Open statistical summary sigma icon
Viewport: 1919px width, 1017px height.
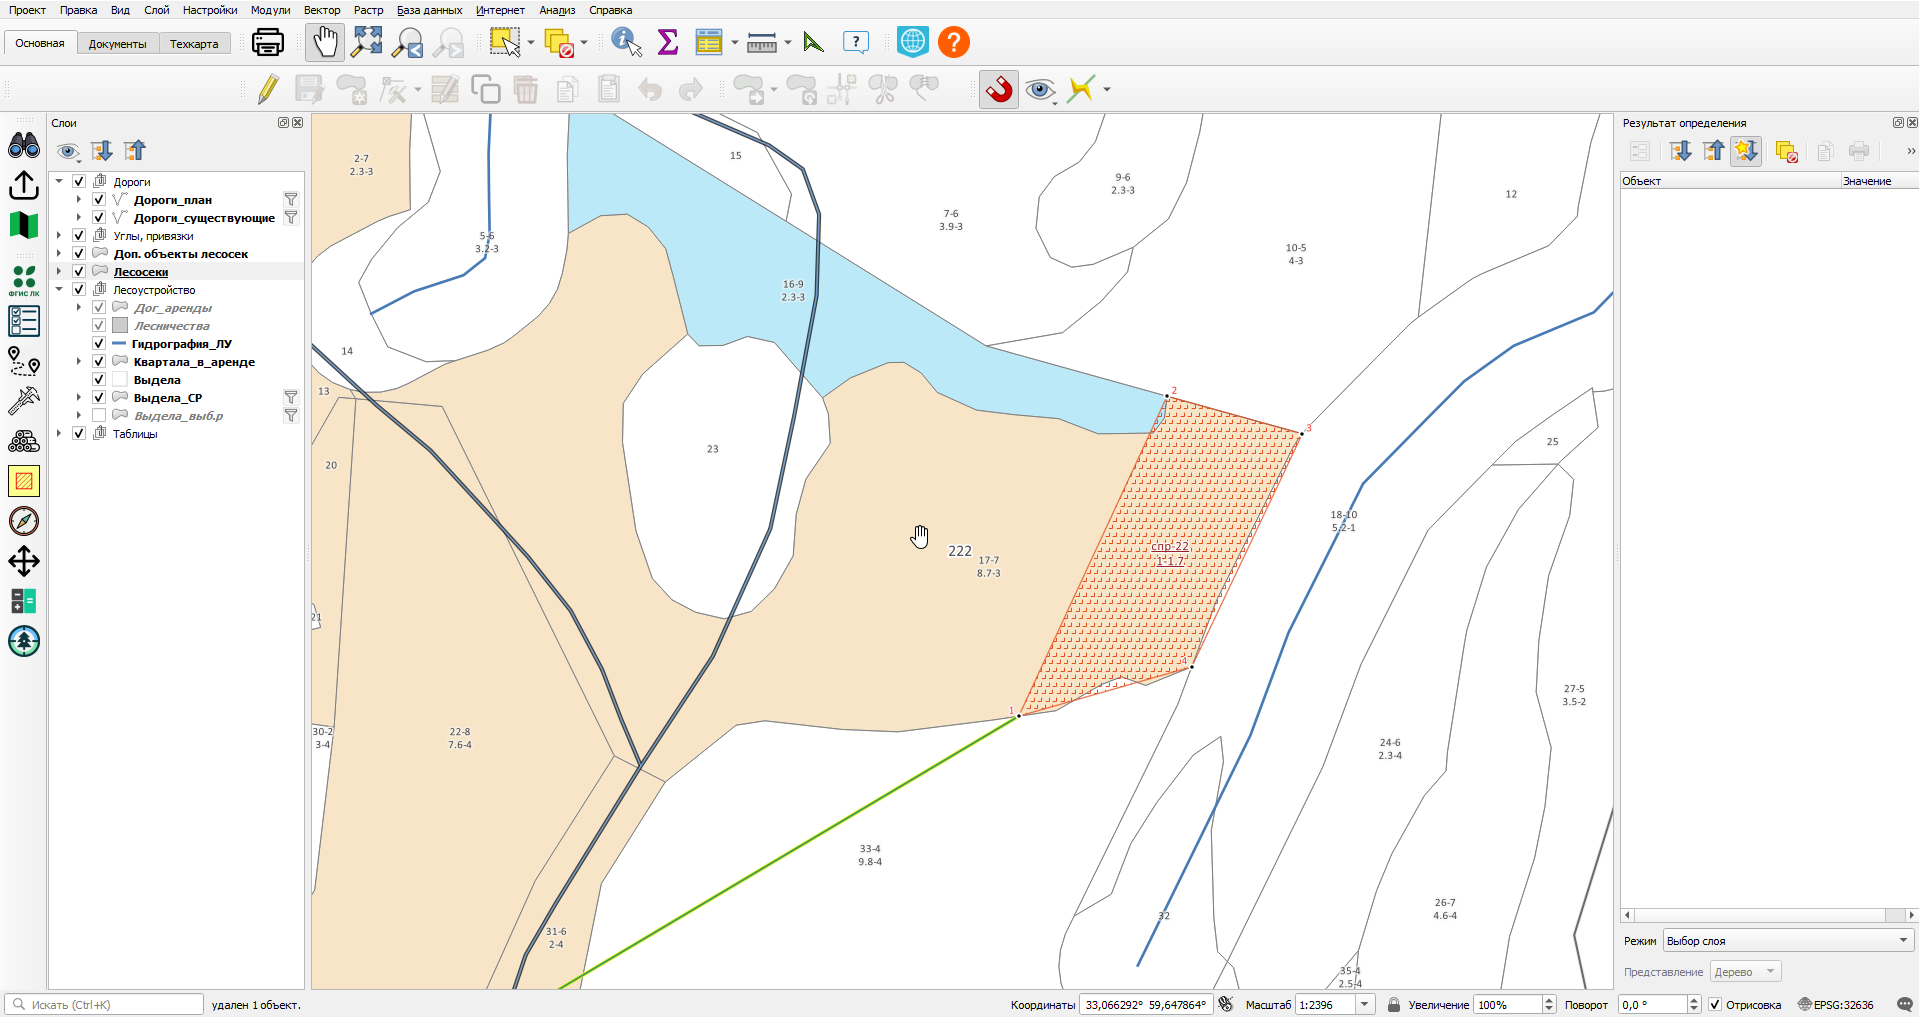[668, 42]
